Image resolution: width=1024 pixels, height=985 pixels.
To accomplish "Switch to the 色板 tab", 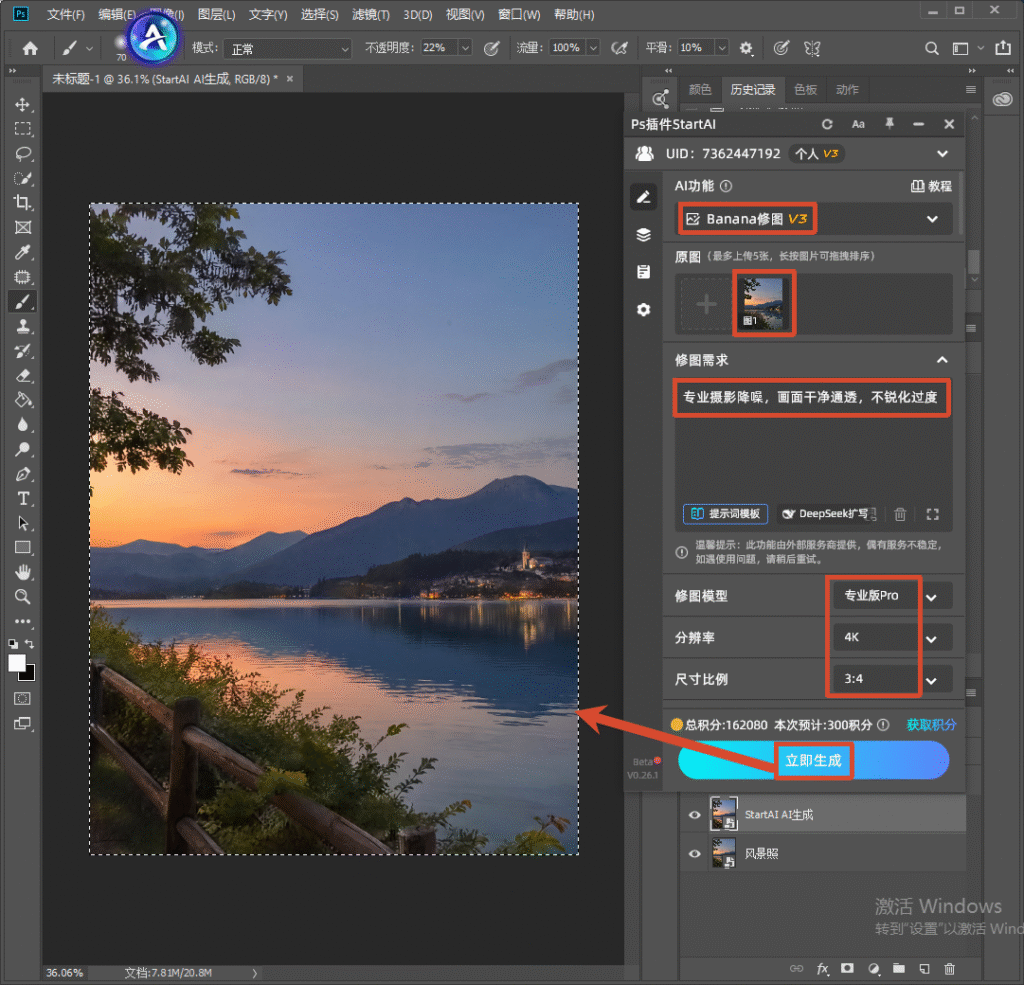I will pyautogui.click(x=805, y=89).
